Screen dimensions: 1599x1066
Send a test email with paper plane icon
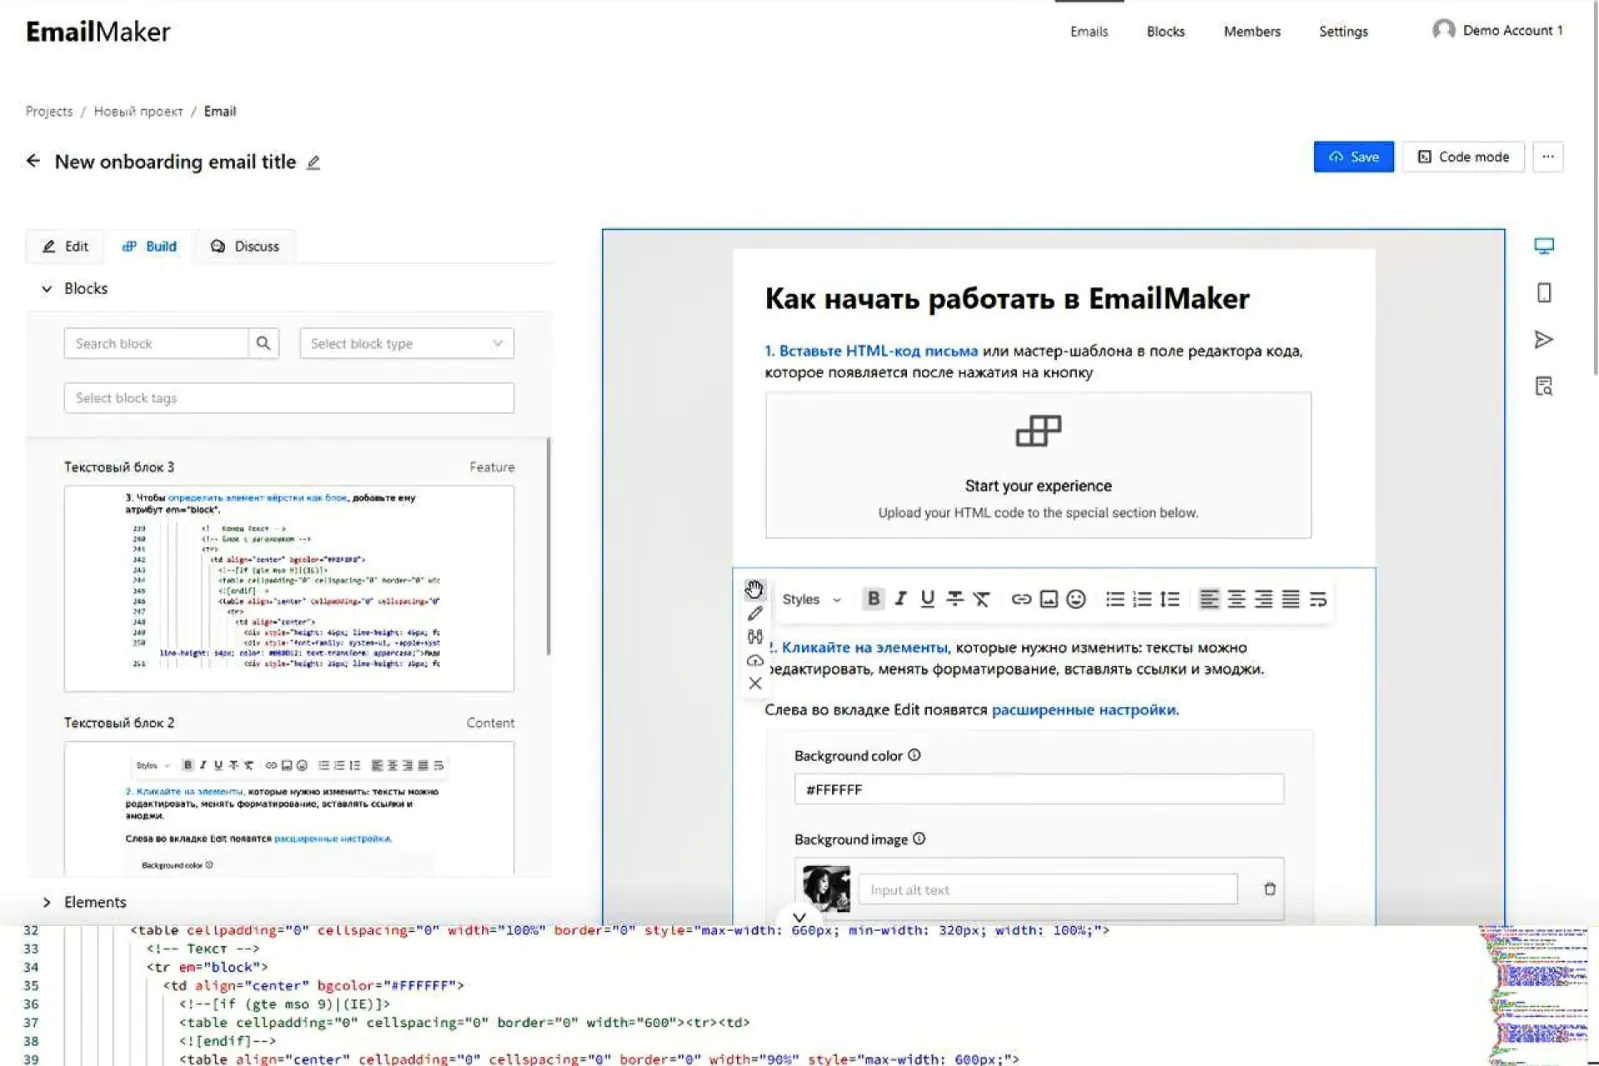coord(1544,340)
